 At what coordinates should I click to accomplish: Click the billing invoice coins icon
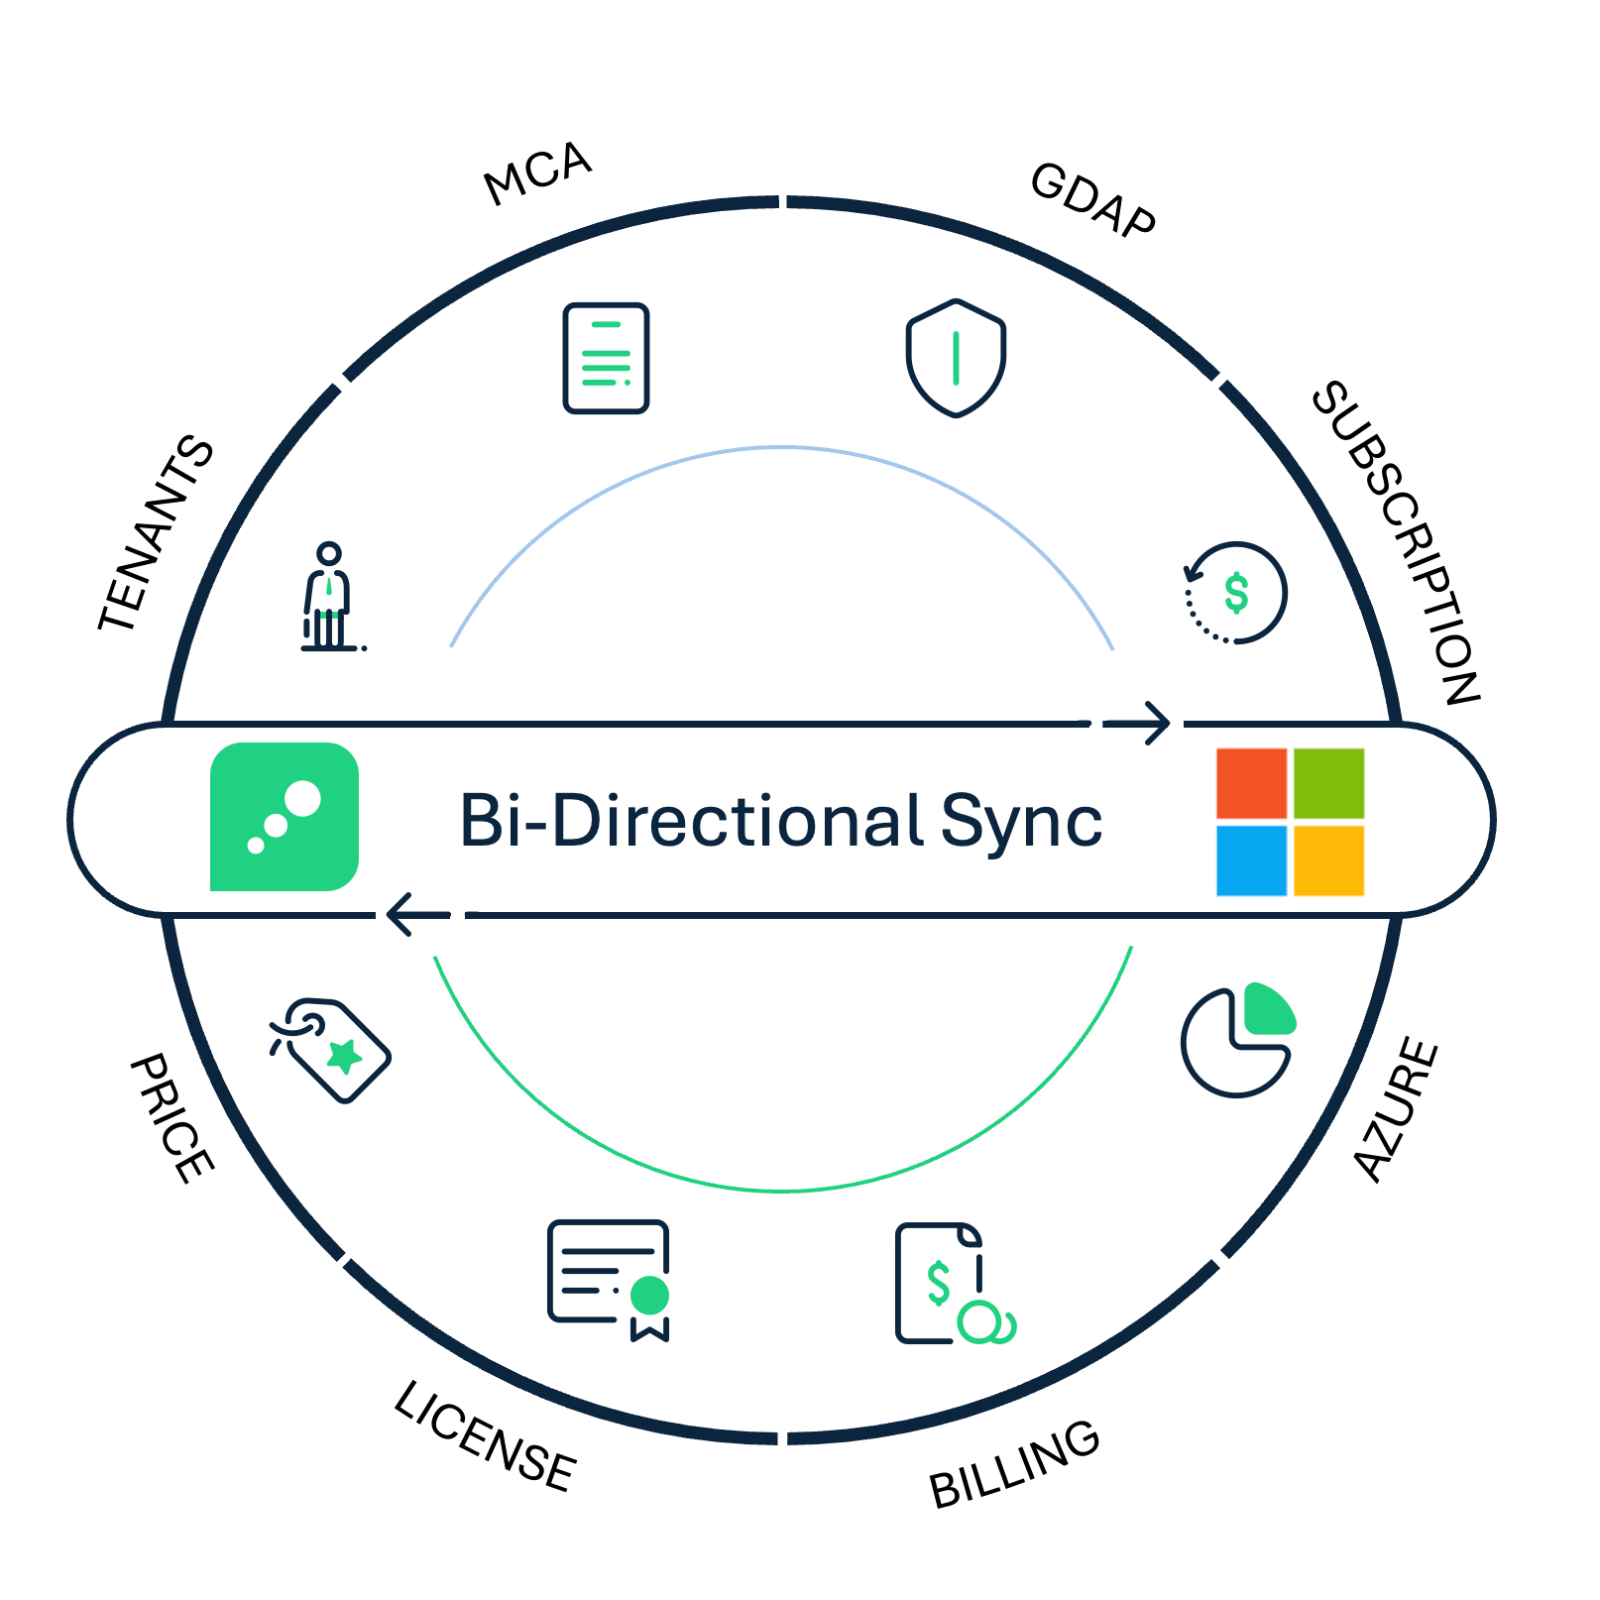tap(956, 1283)
